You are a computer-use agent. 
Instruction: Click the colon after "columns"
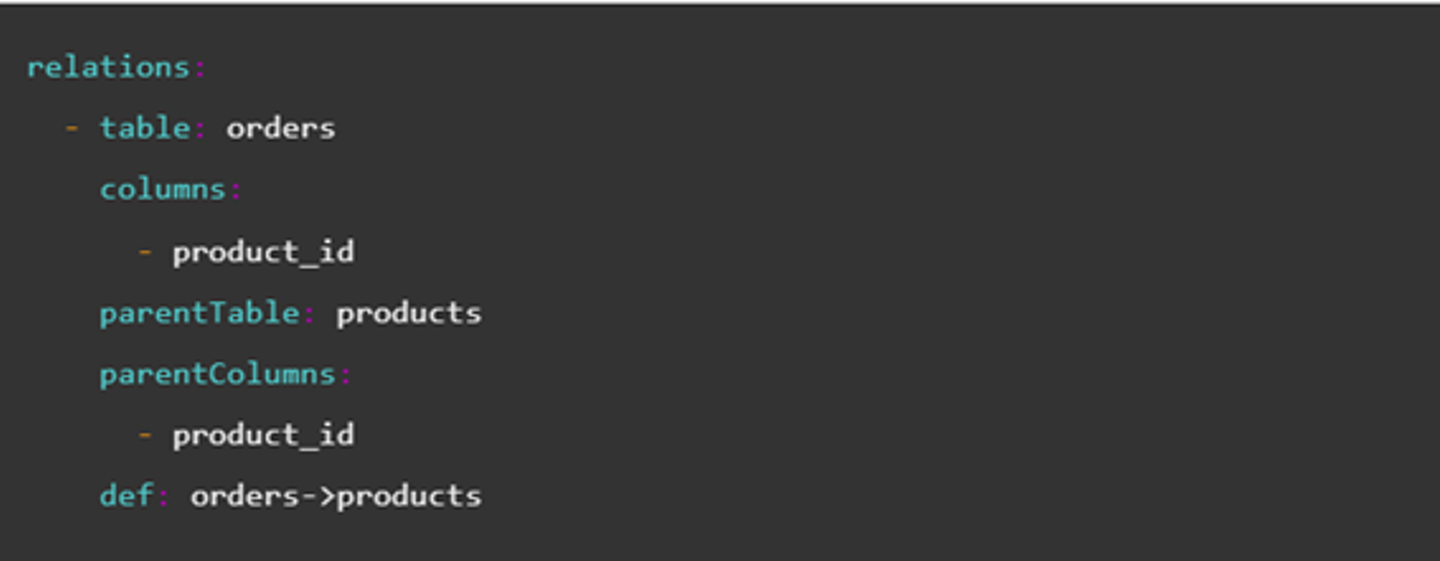pyautogui.click(x=235, y=189)
